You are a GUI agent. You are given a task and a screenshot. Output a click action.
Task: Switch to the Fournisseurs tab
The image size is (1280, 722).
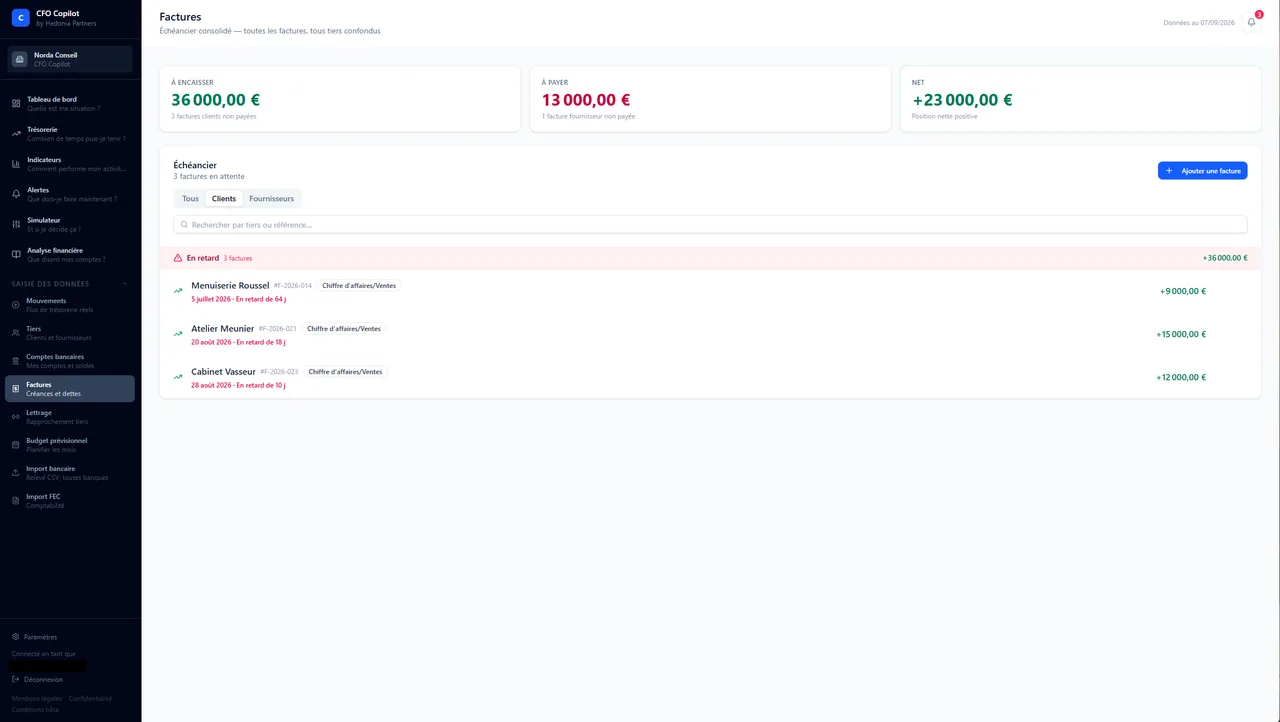(x=272, y=199)
